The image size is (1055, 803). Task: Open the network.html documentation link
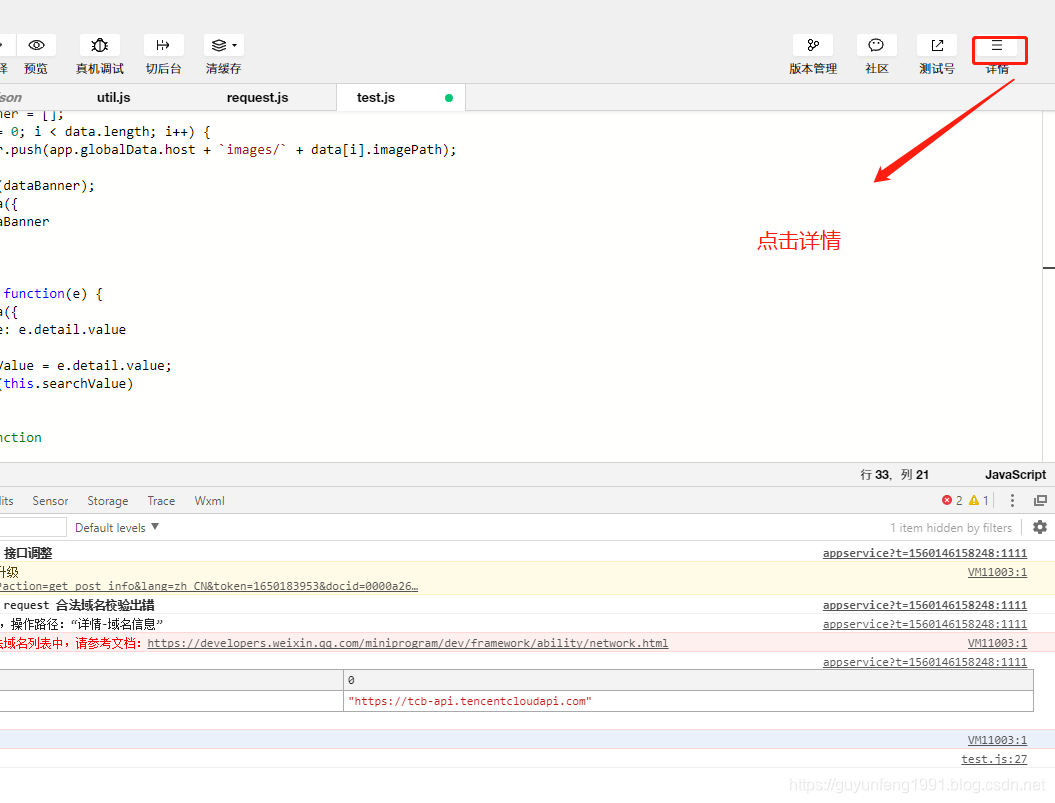click(x=408, y=643)
